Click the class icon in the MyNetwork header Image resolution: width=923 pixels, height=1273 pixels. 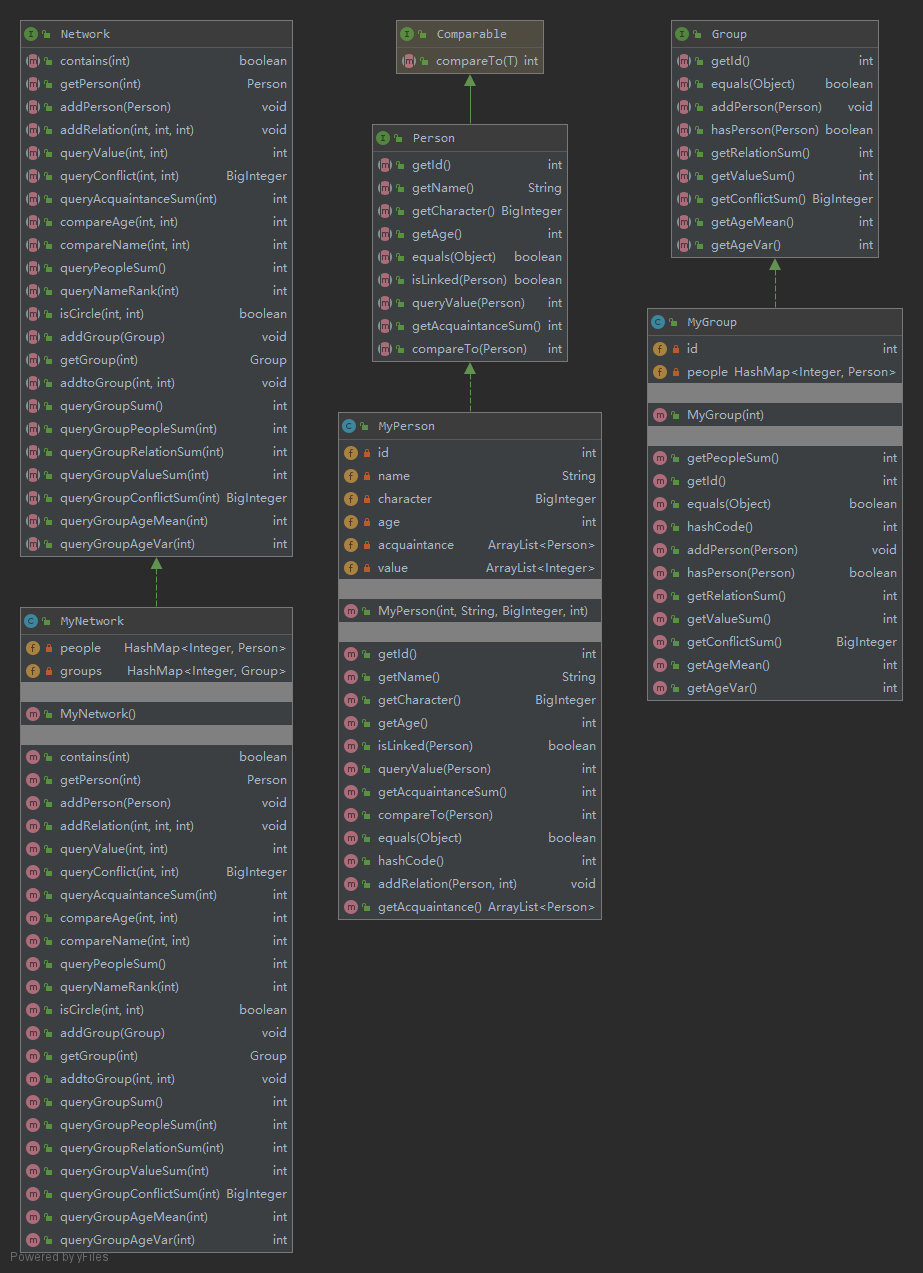32,621
